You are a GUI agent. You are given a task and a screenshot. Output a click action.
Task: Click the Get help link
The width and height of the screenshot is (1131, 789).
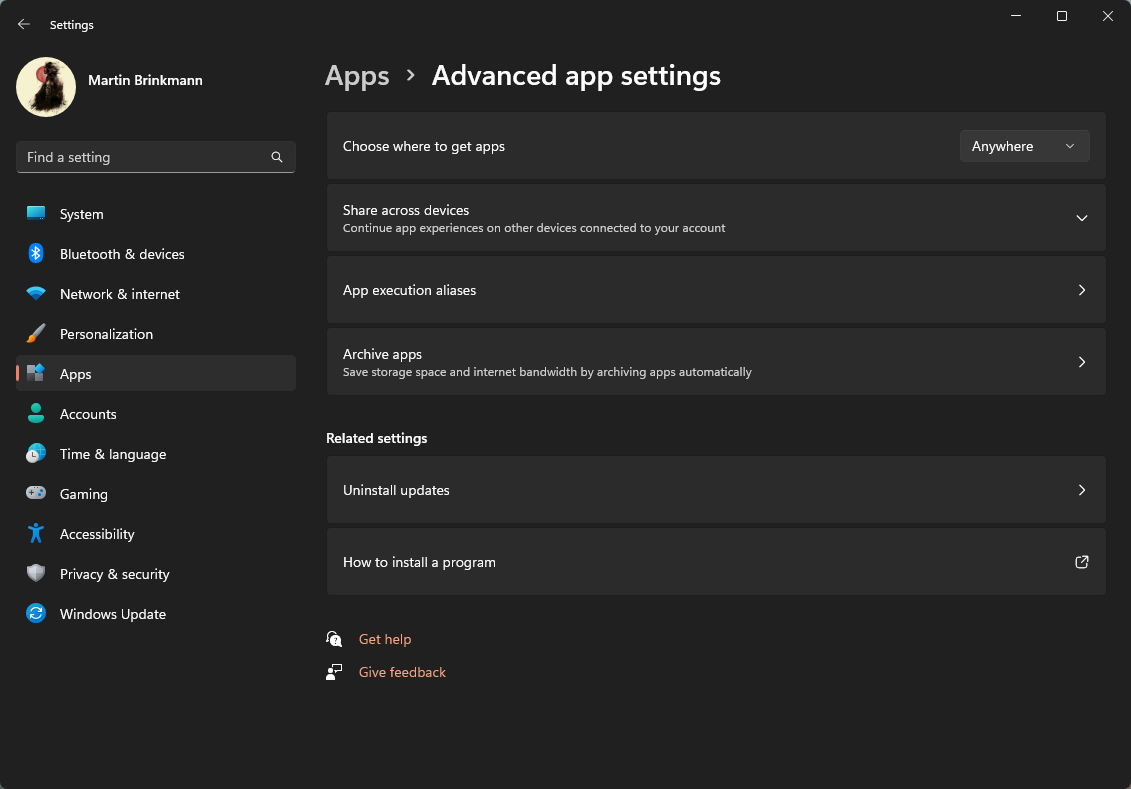pos(385,639)
